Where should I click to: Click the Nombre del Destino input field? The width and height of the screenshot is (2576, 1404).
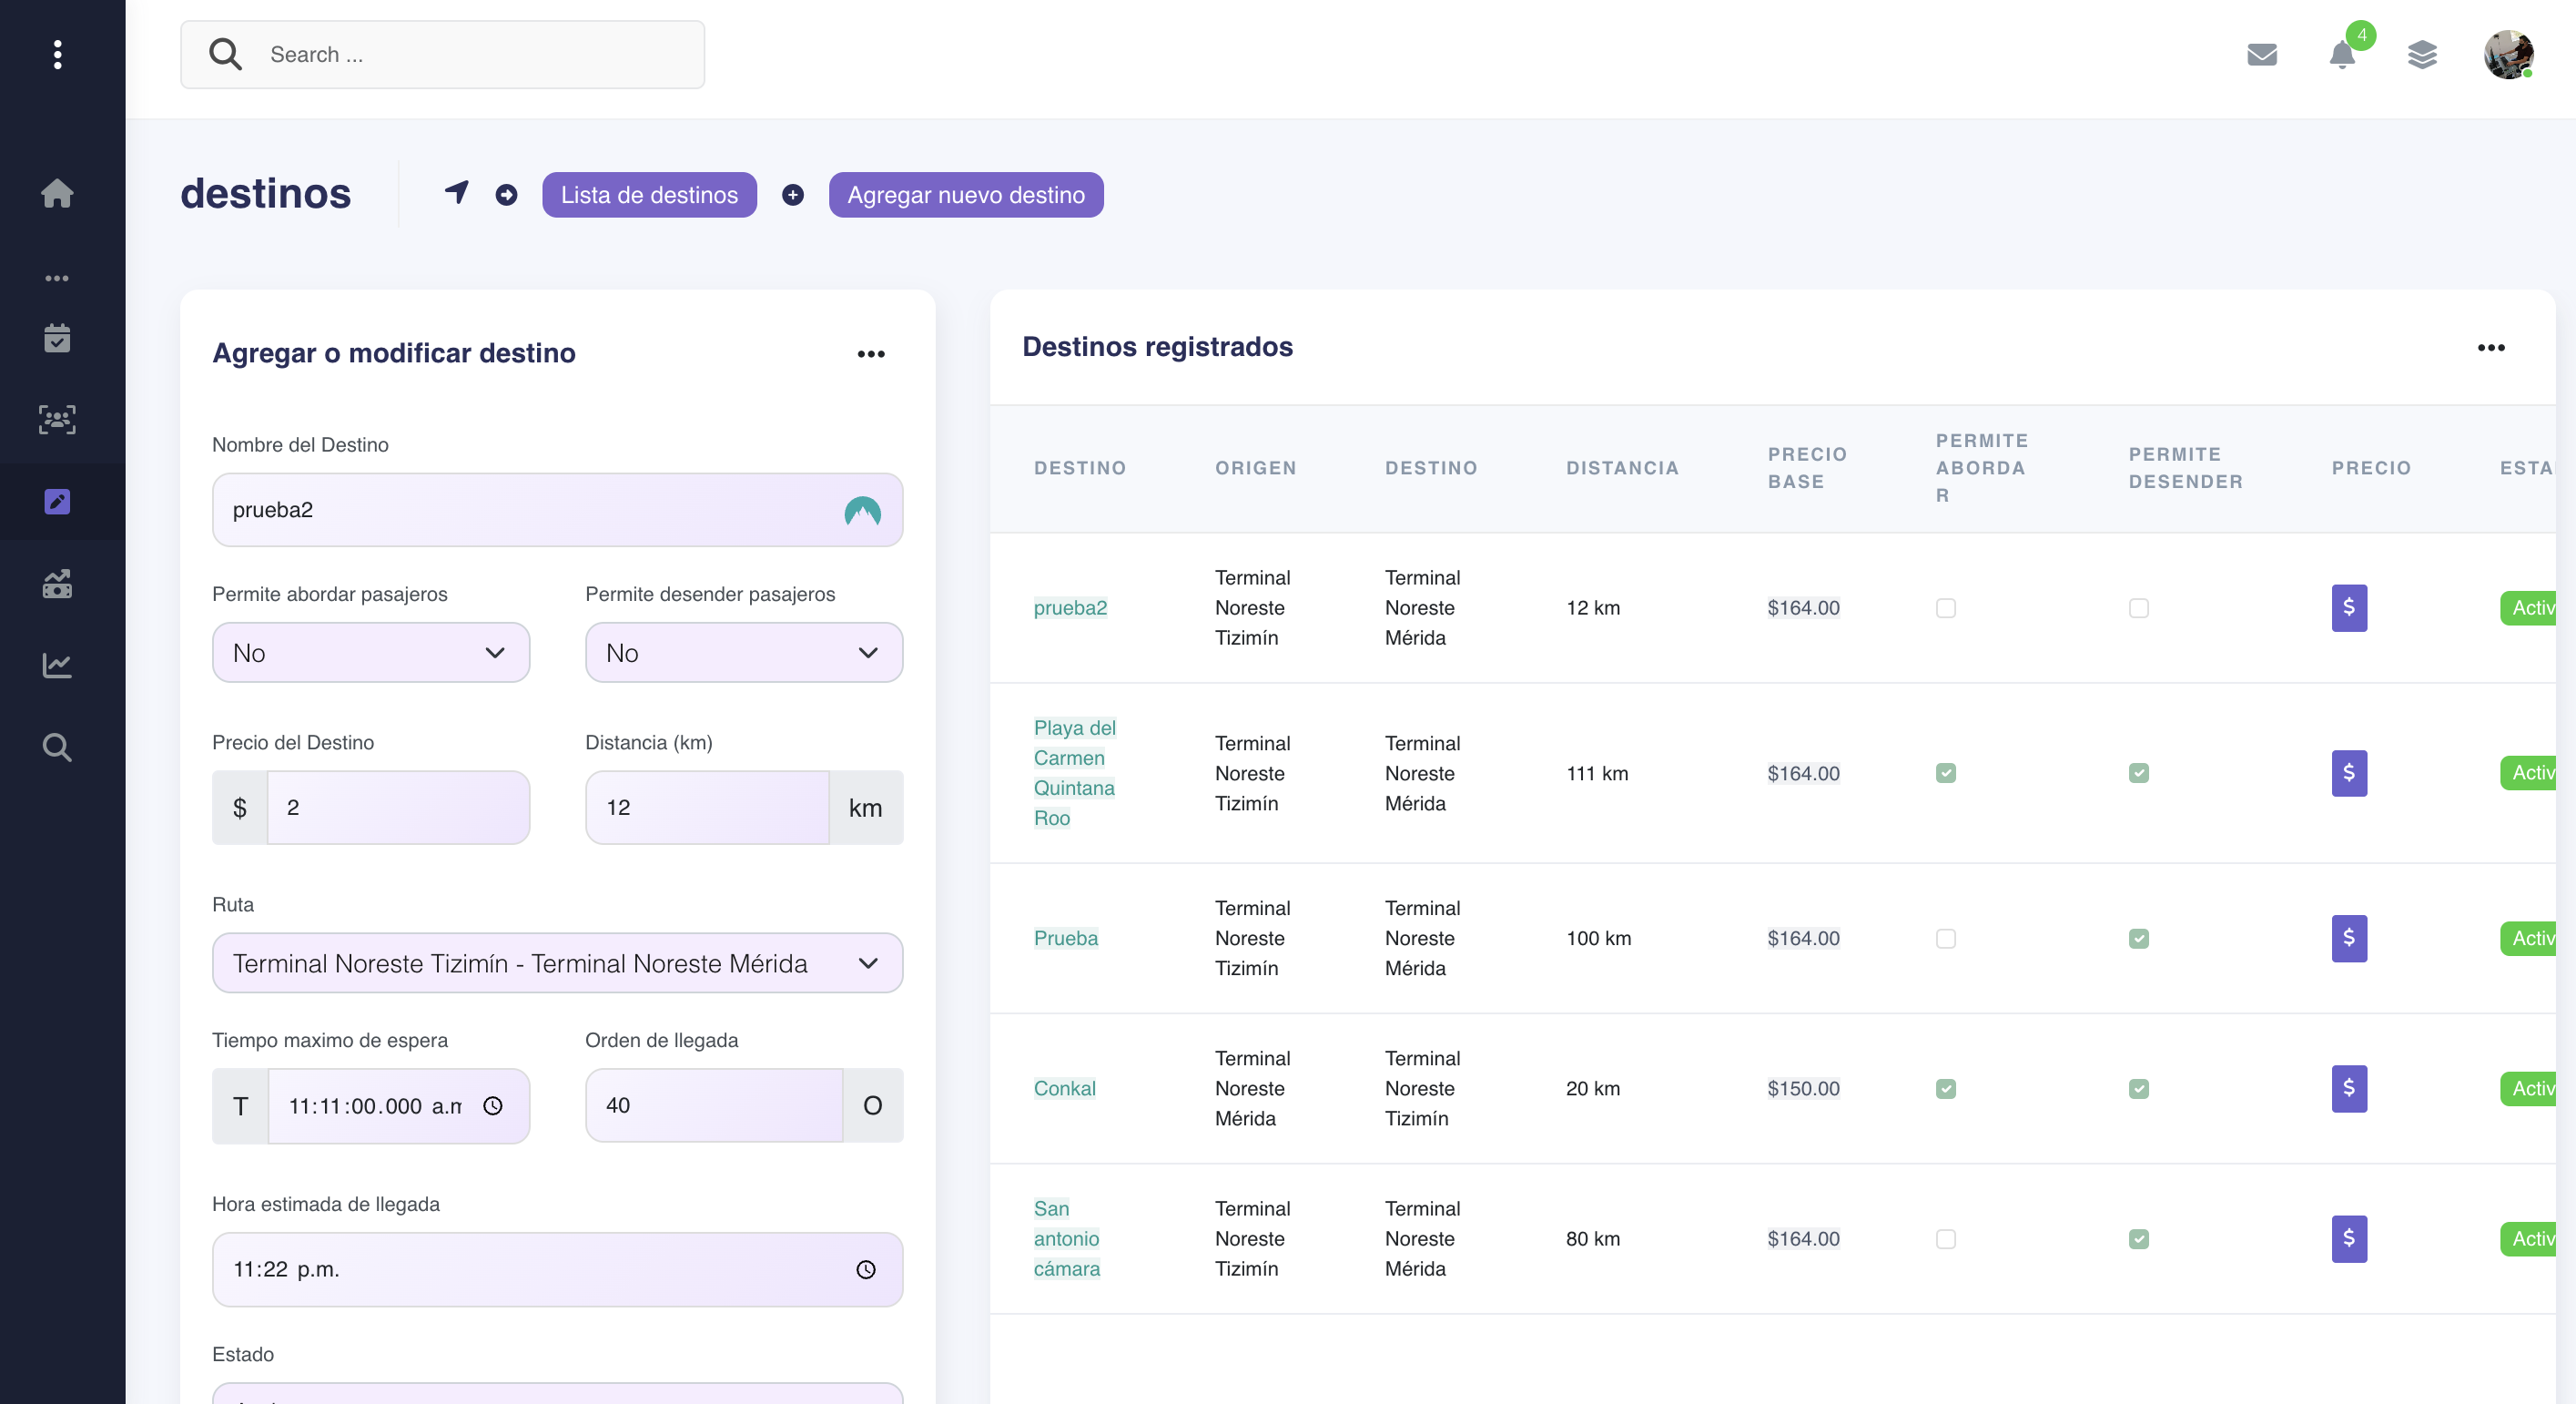click(530, 510)
